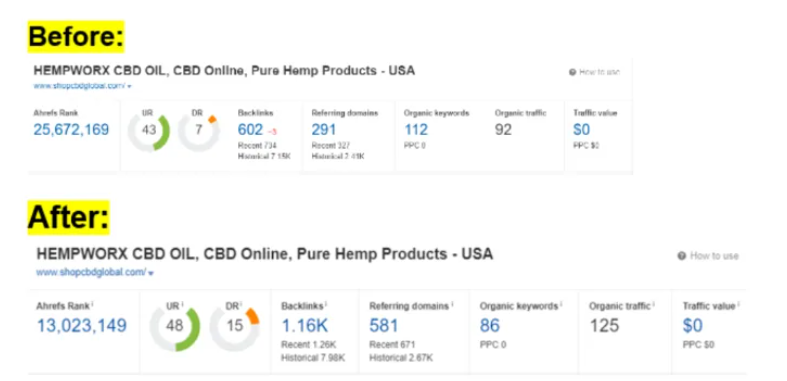Click info icon next to After Ahrefs Rank
This screenshot has width=787, height=381.
coord(93,304)
